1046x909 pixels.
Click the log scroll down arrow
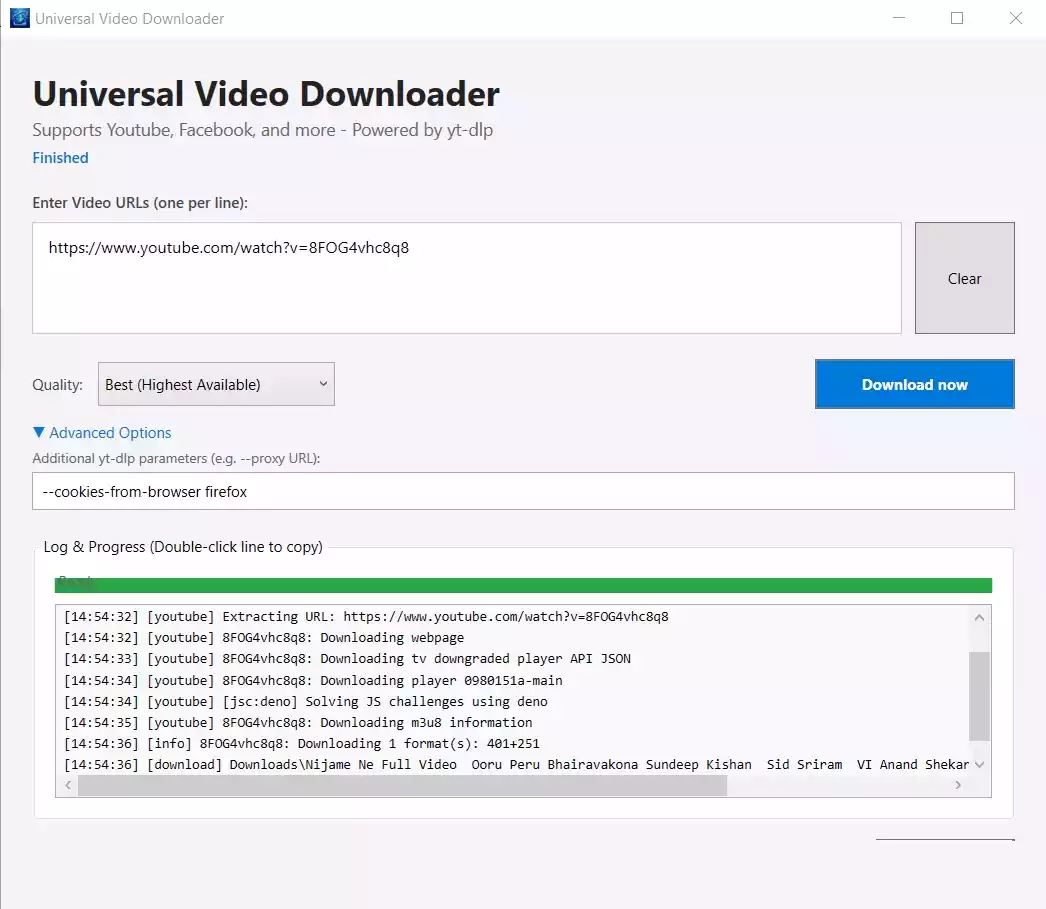pyautogui.click(x=979, y=765)
